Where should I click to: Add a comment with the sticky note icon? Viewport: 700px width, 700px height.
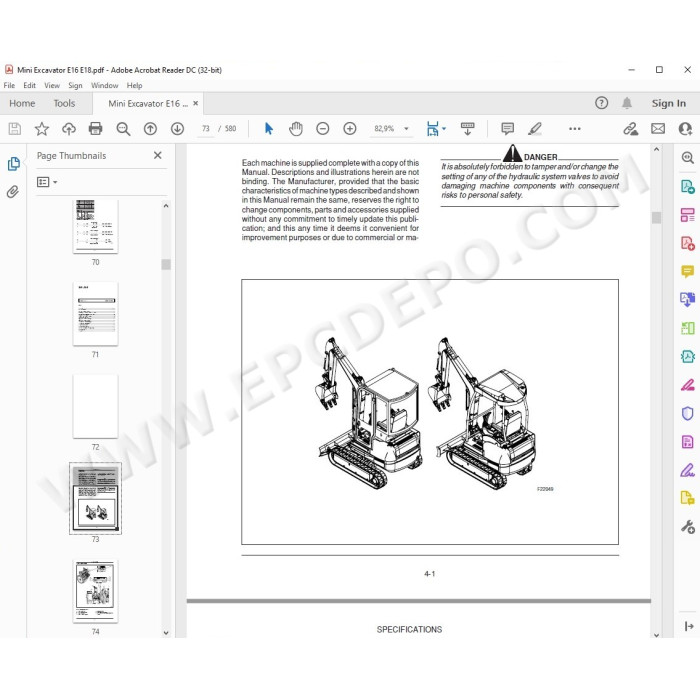pos(508,129)
